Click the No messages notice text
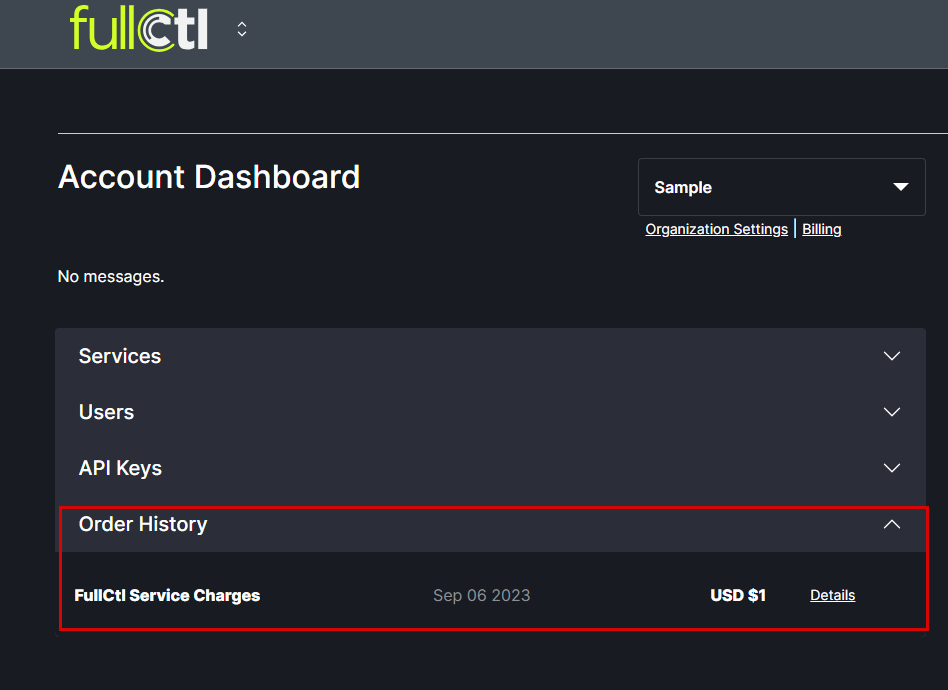Screen dimensions: 948x690 click(111, 276)
